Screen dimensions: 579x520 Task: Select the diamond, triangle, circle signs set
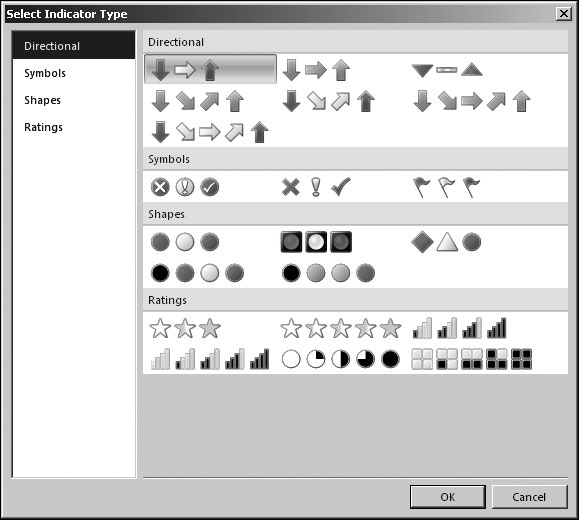[x=446, y=242]
